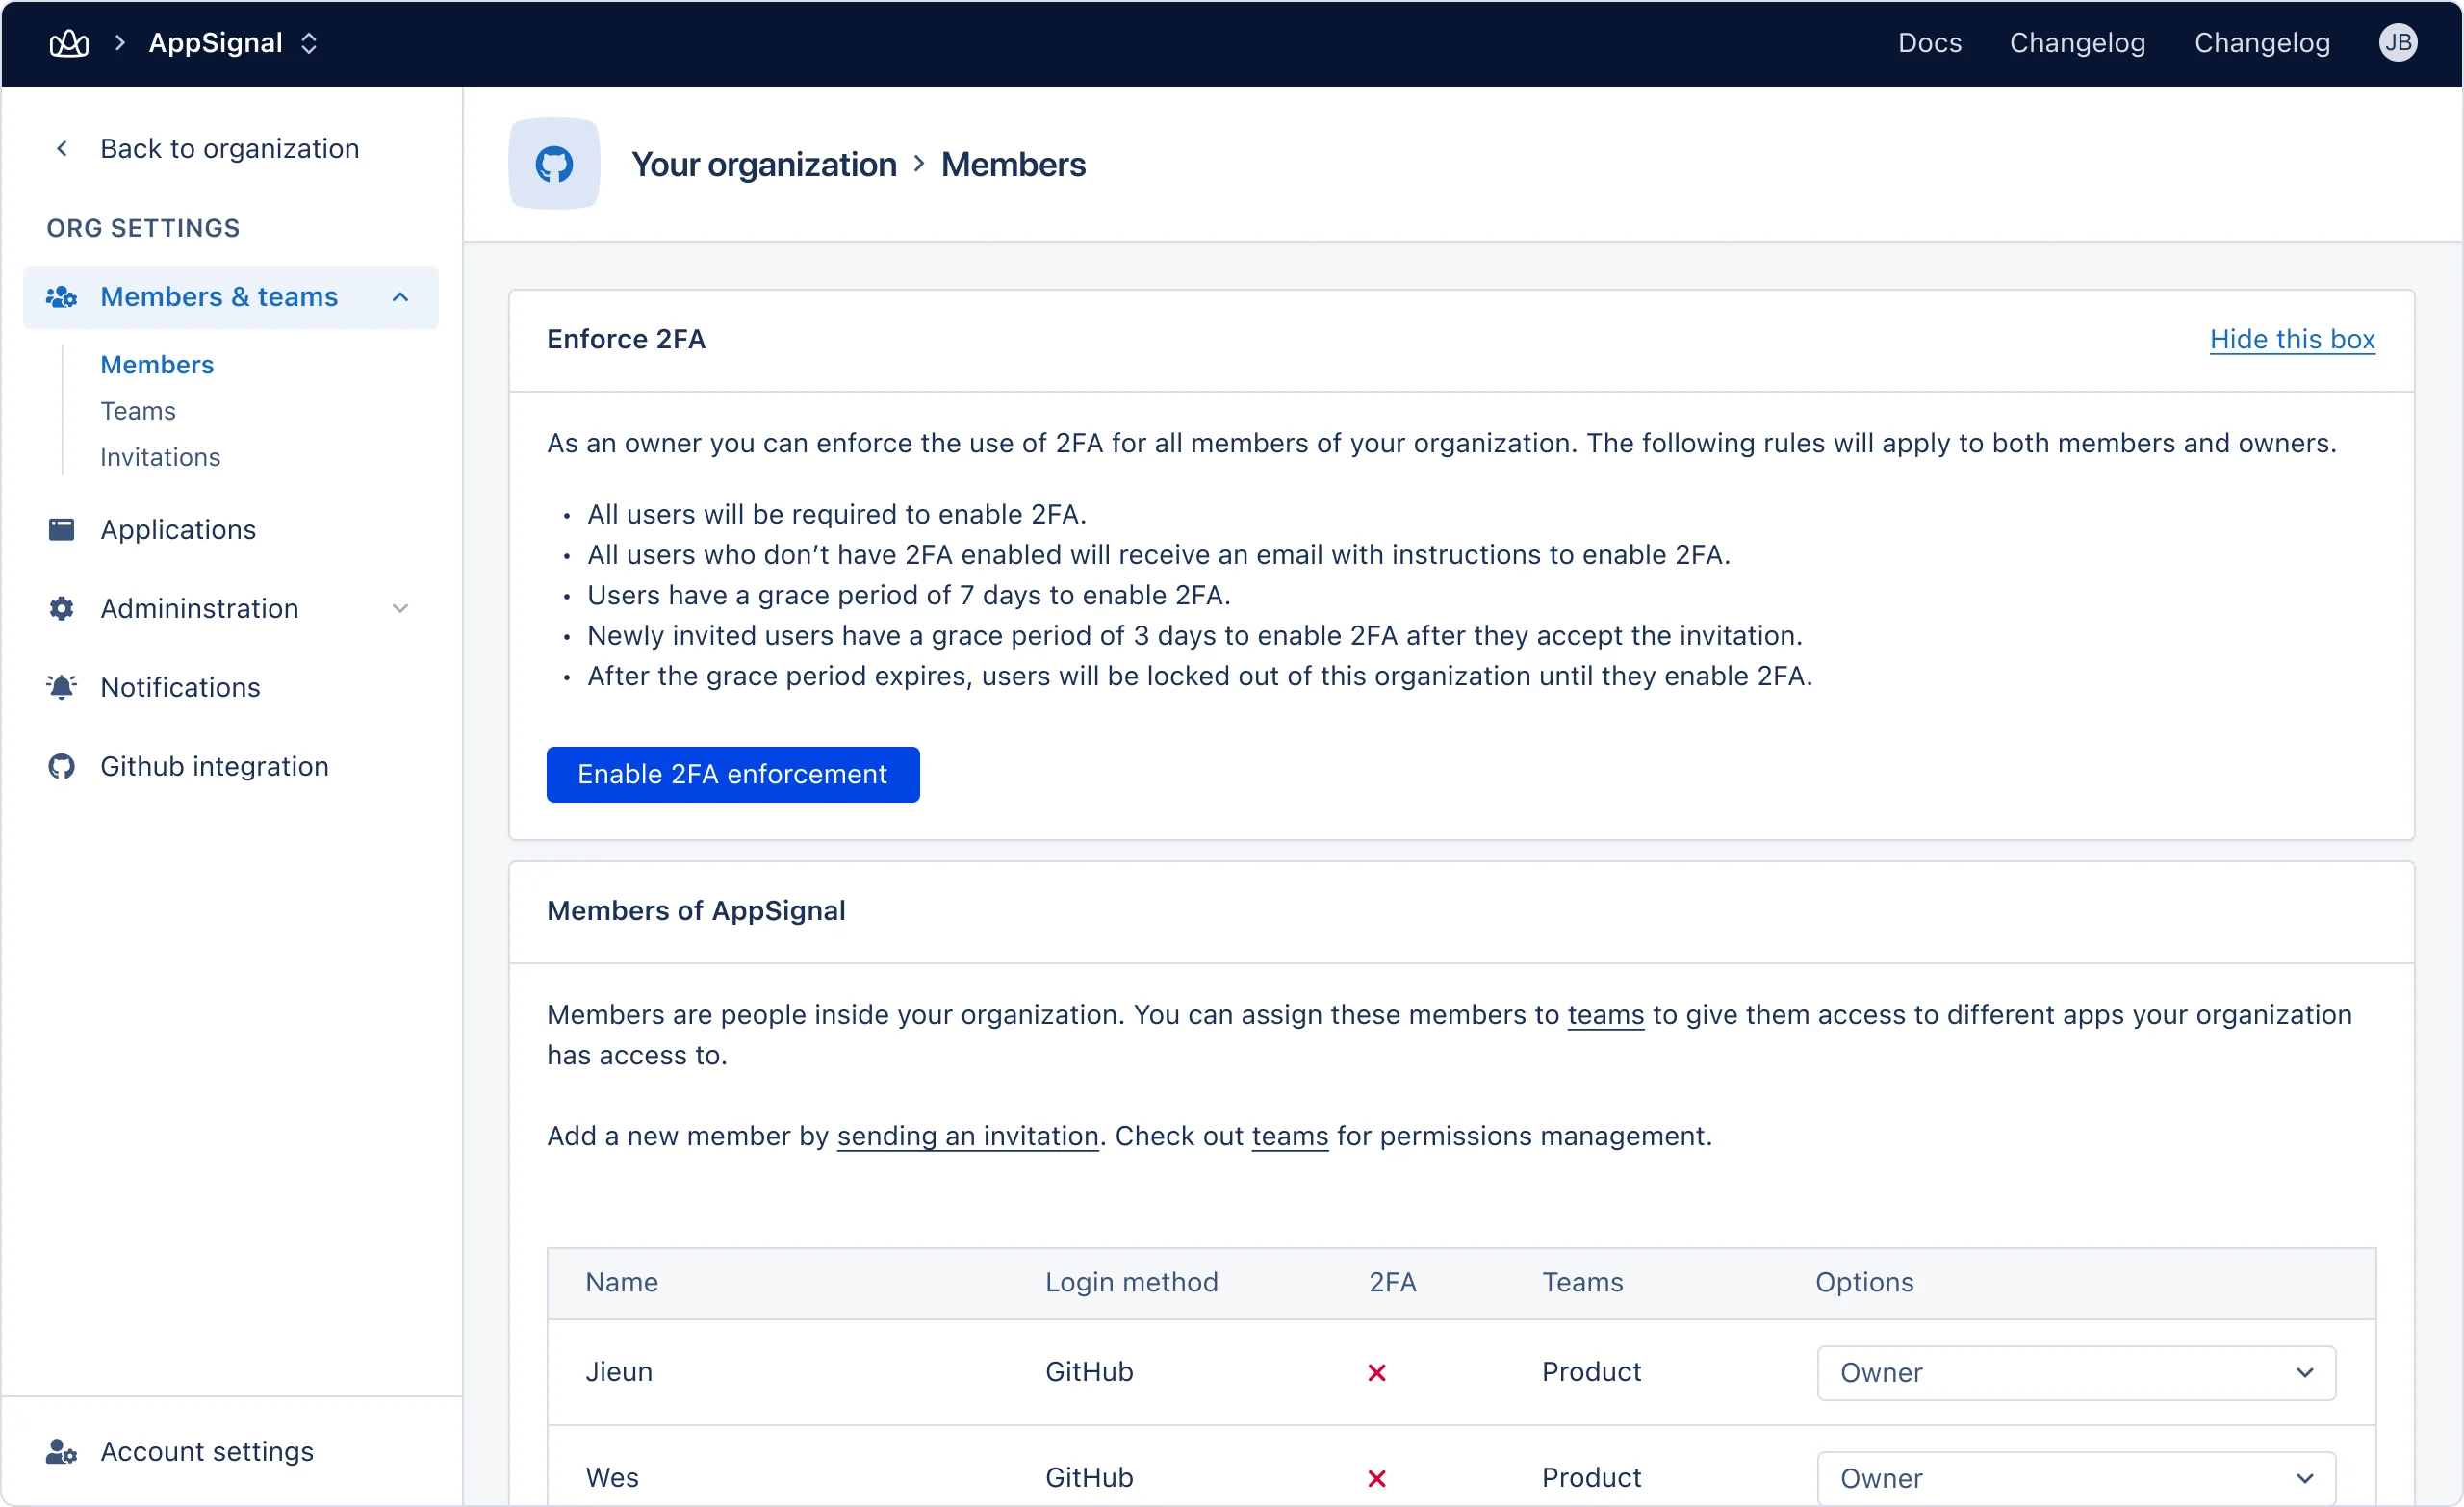Click GitHub login method in Jieun's row
Screen dimensions: 2464x1507
click(x=1089, y=1371)
